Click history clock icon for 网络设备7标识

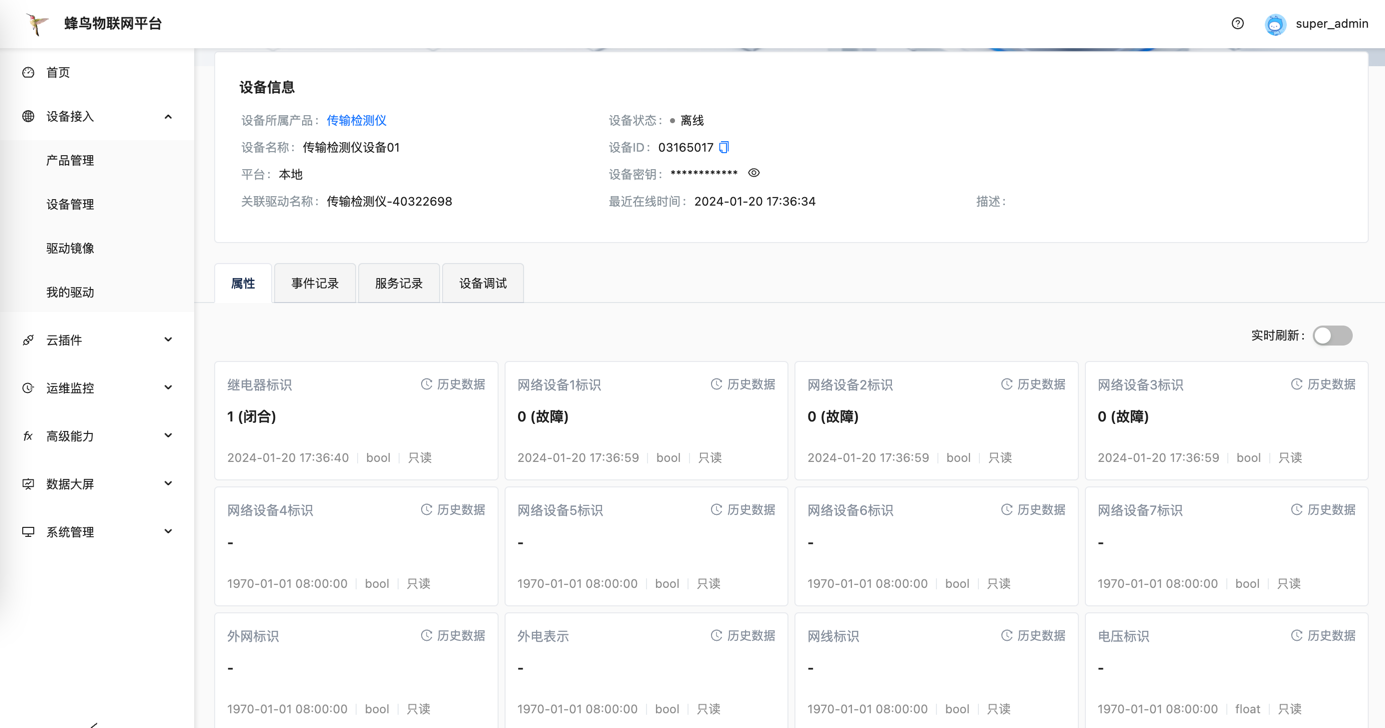click(x=1296, y=510)
